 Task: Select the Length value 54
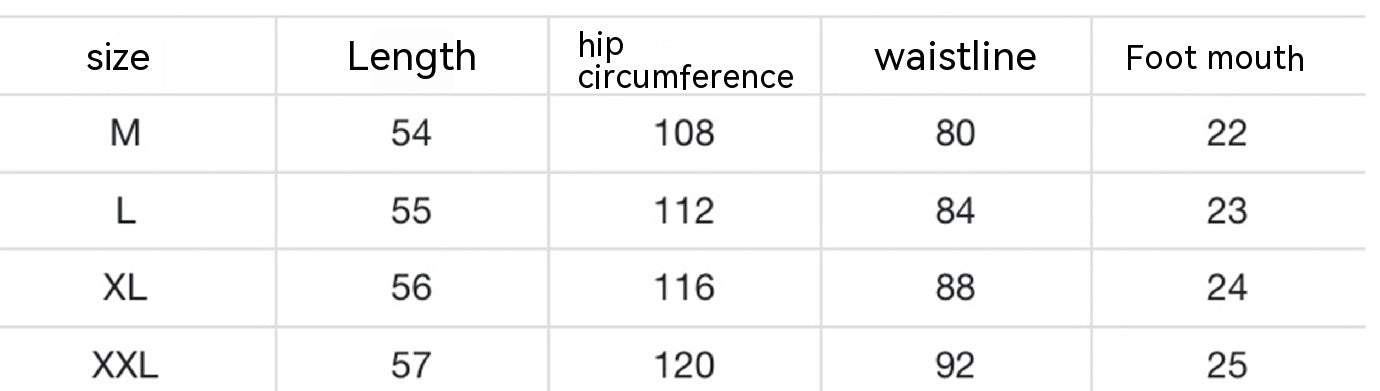click(x=411, y=133)
